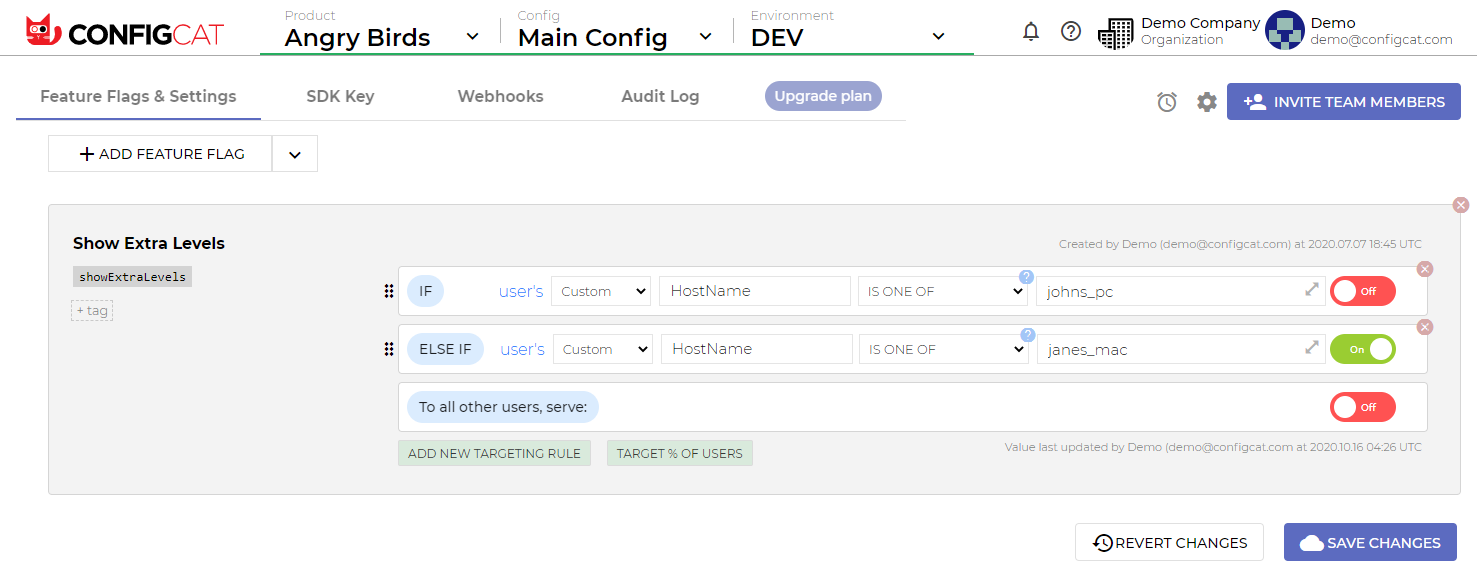Enable serving for all other users

point(1362,406)
